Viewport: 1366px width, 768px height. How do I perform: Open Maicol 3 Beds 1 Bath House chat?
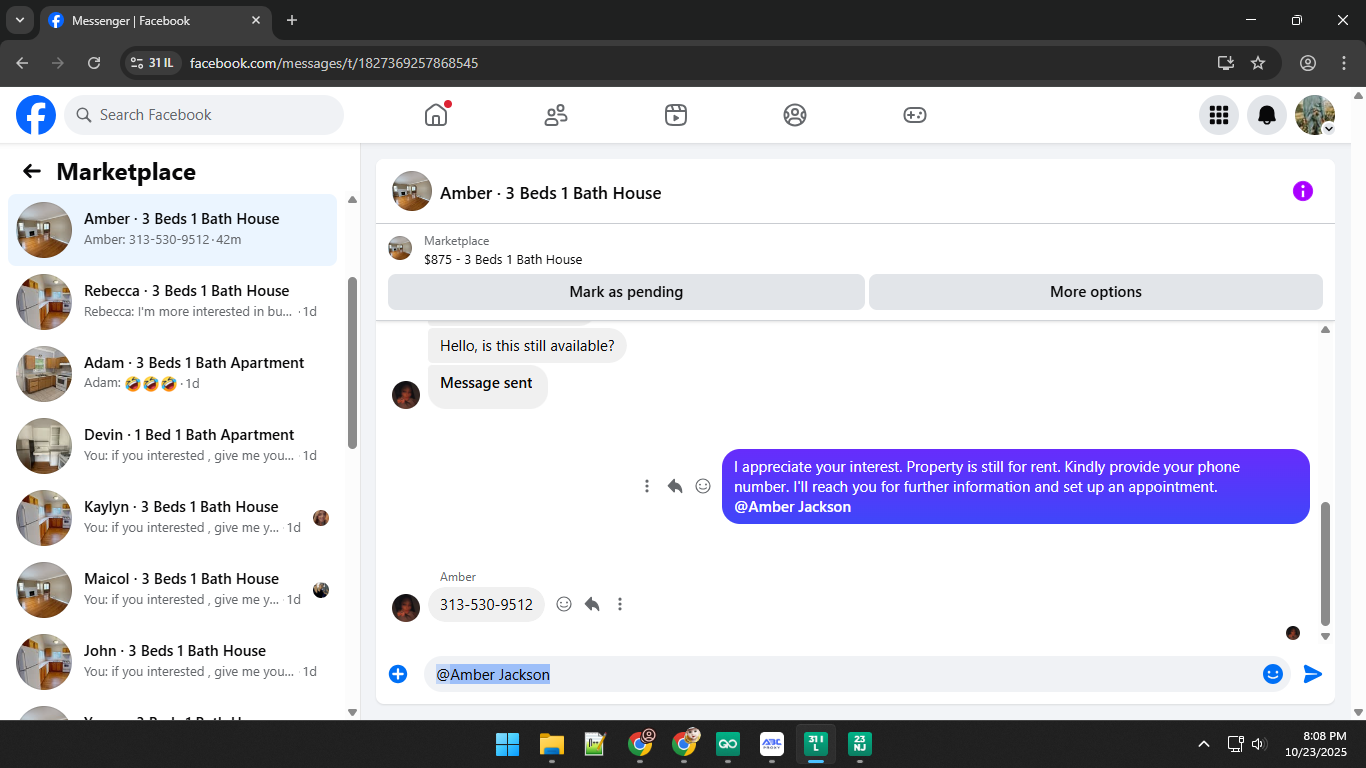[172, 590]
